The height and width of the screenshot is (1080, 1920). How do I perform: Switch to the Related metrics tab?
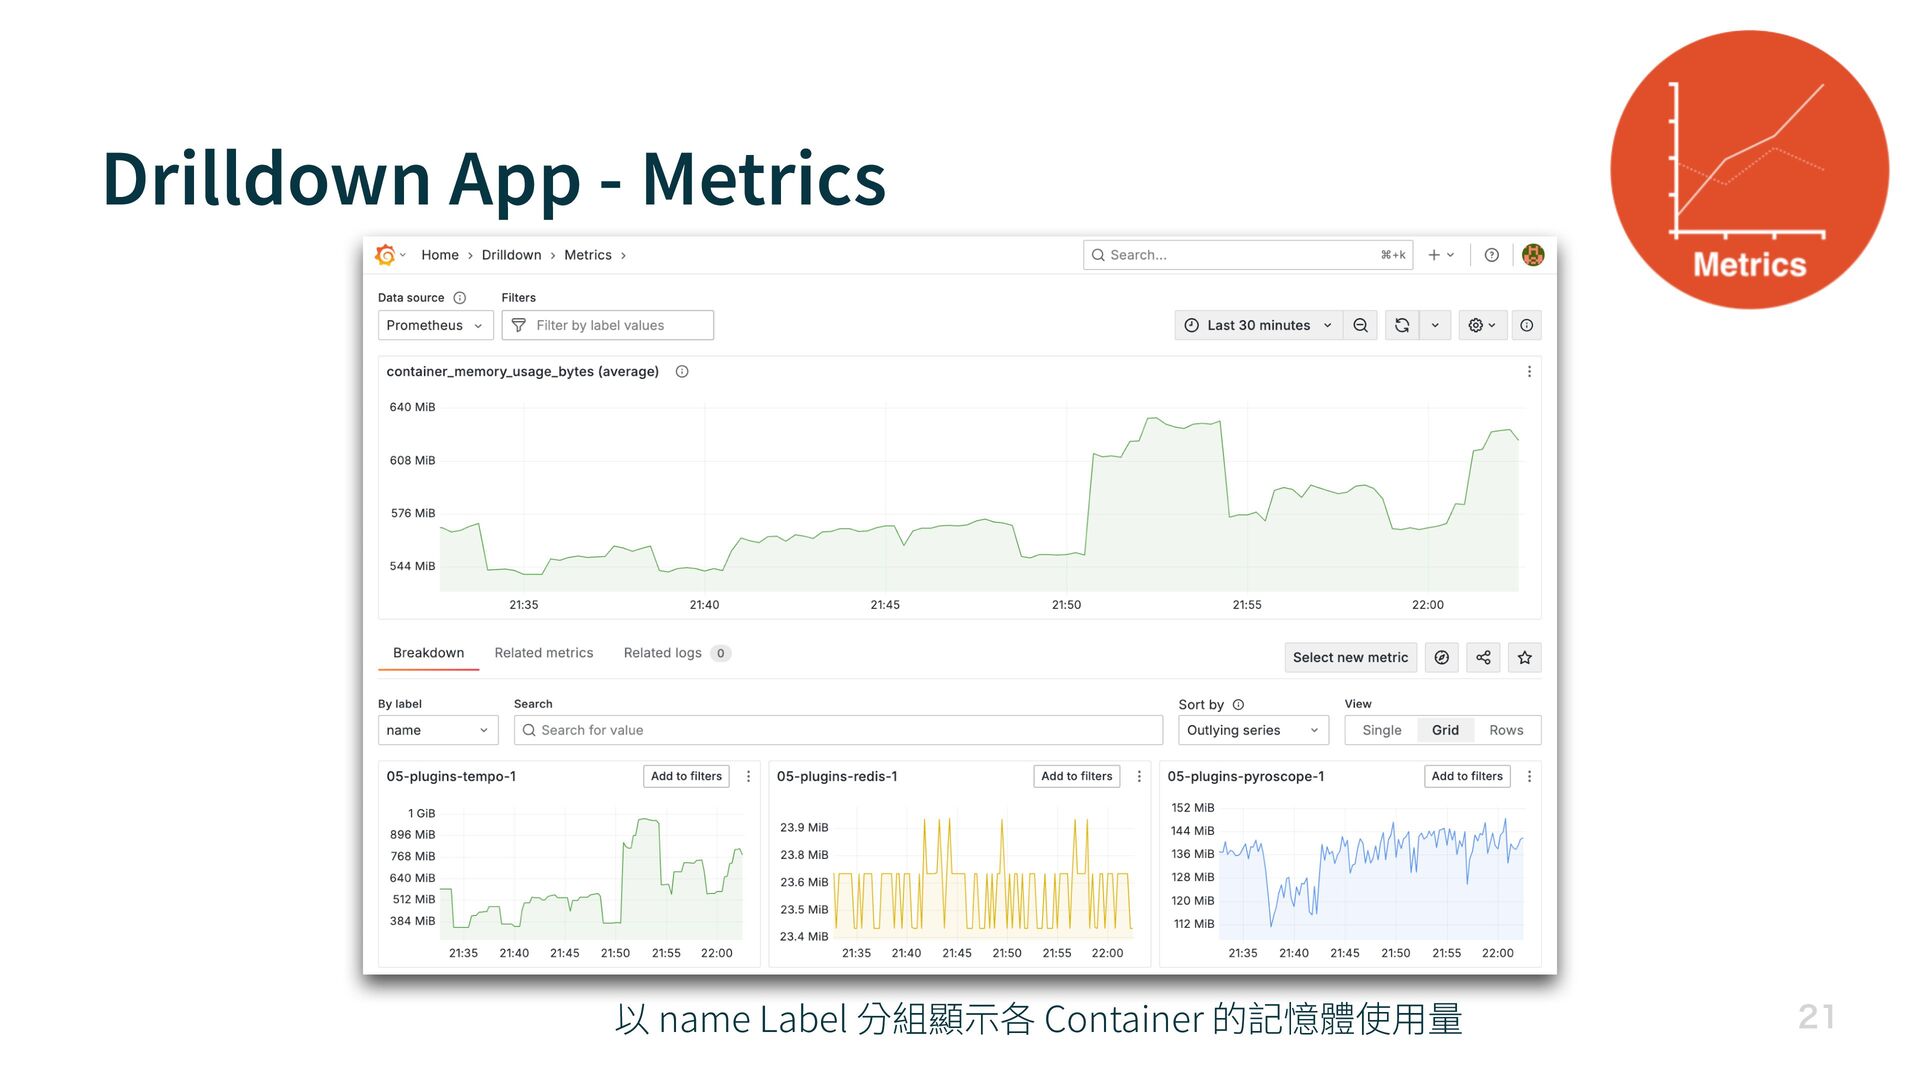[543, 653]
